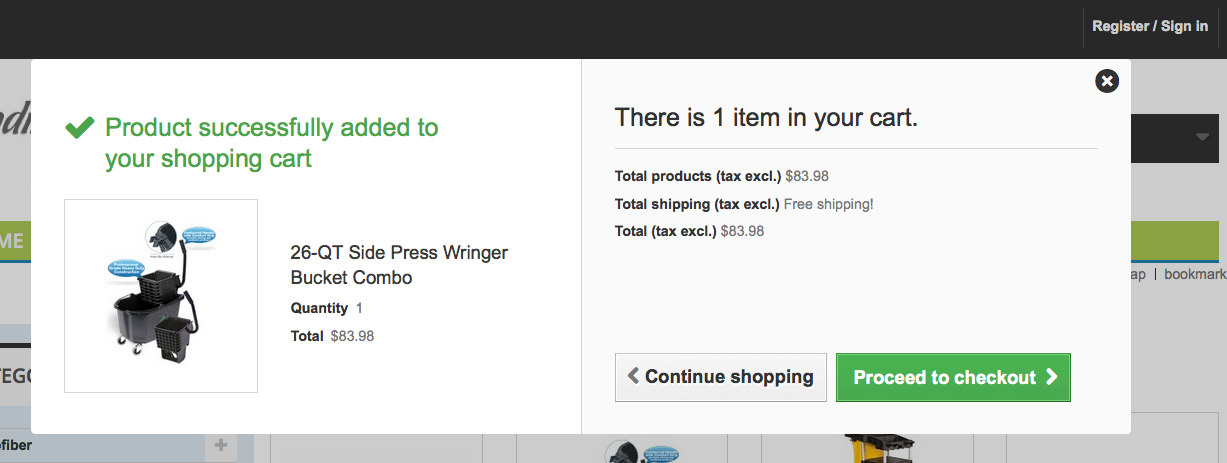Click the right chevron on Proceed to checkout
The height and width of the screenshot is (463, 1227).
pyautogui.click(x=1051, y=377)
